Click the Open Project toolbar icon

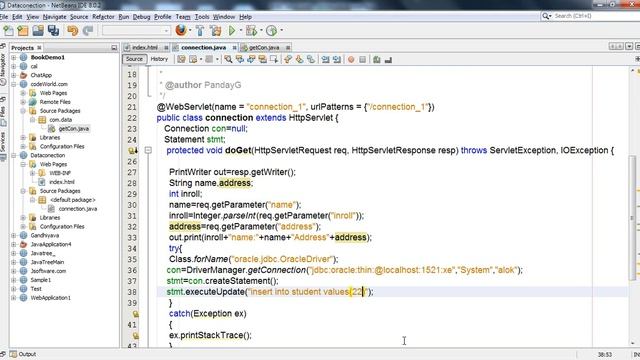click(38, 31)
